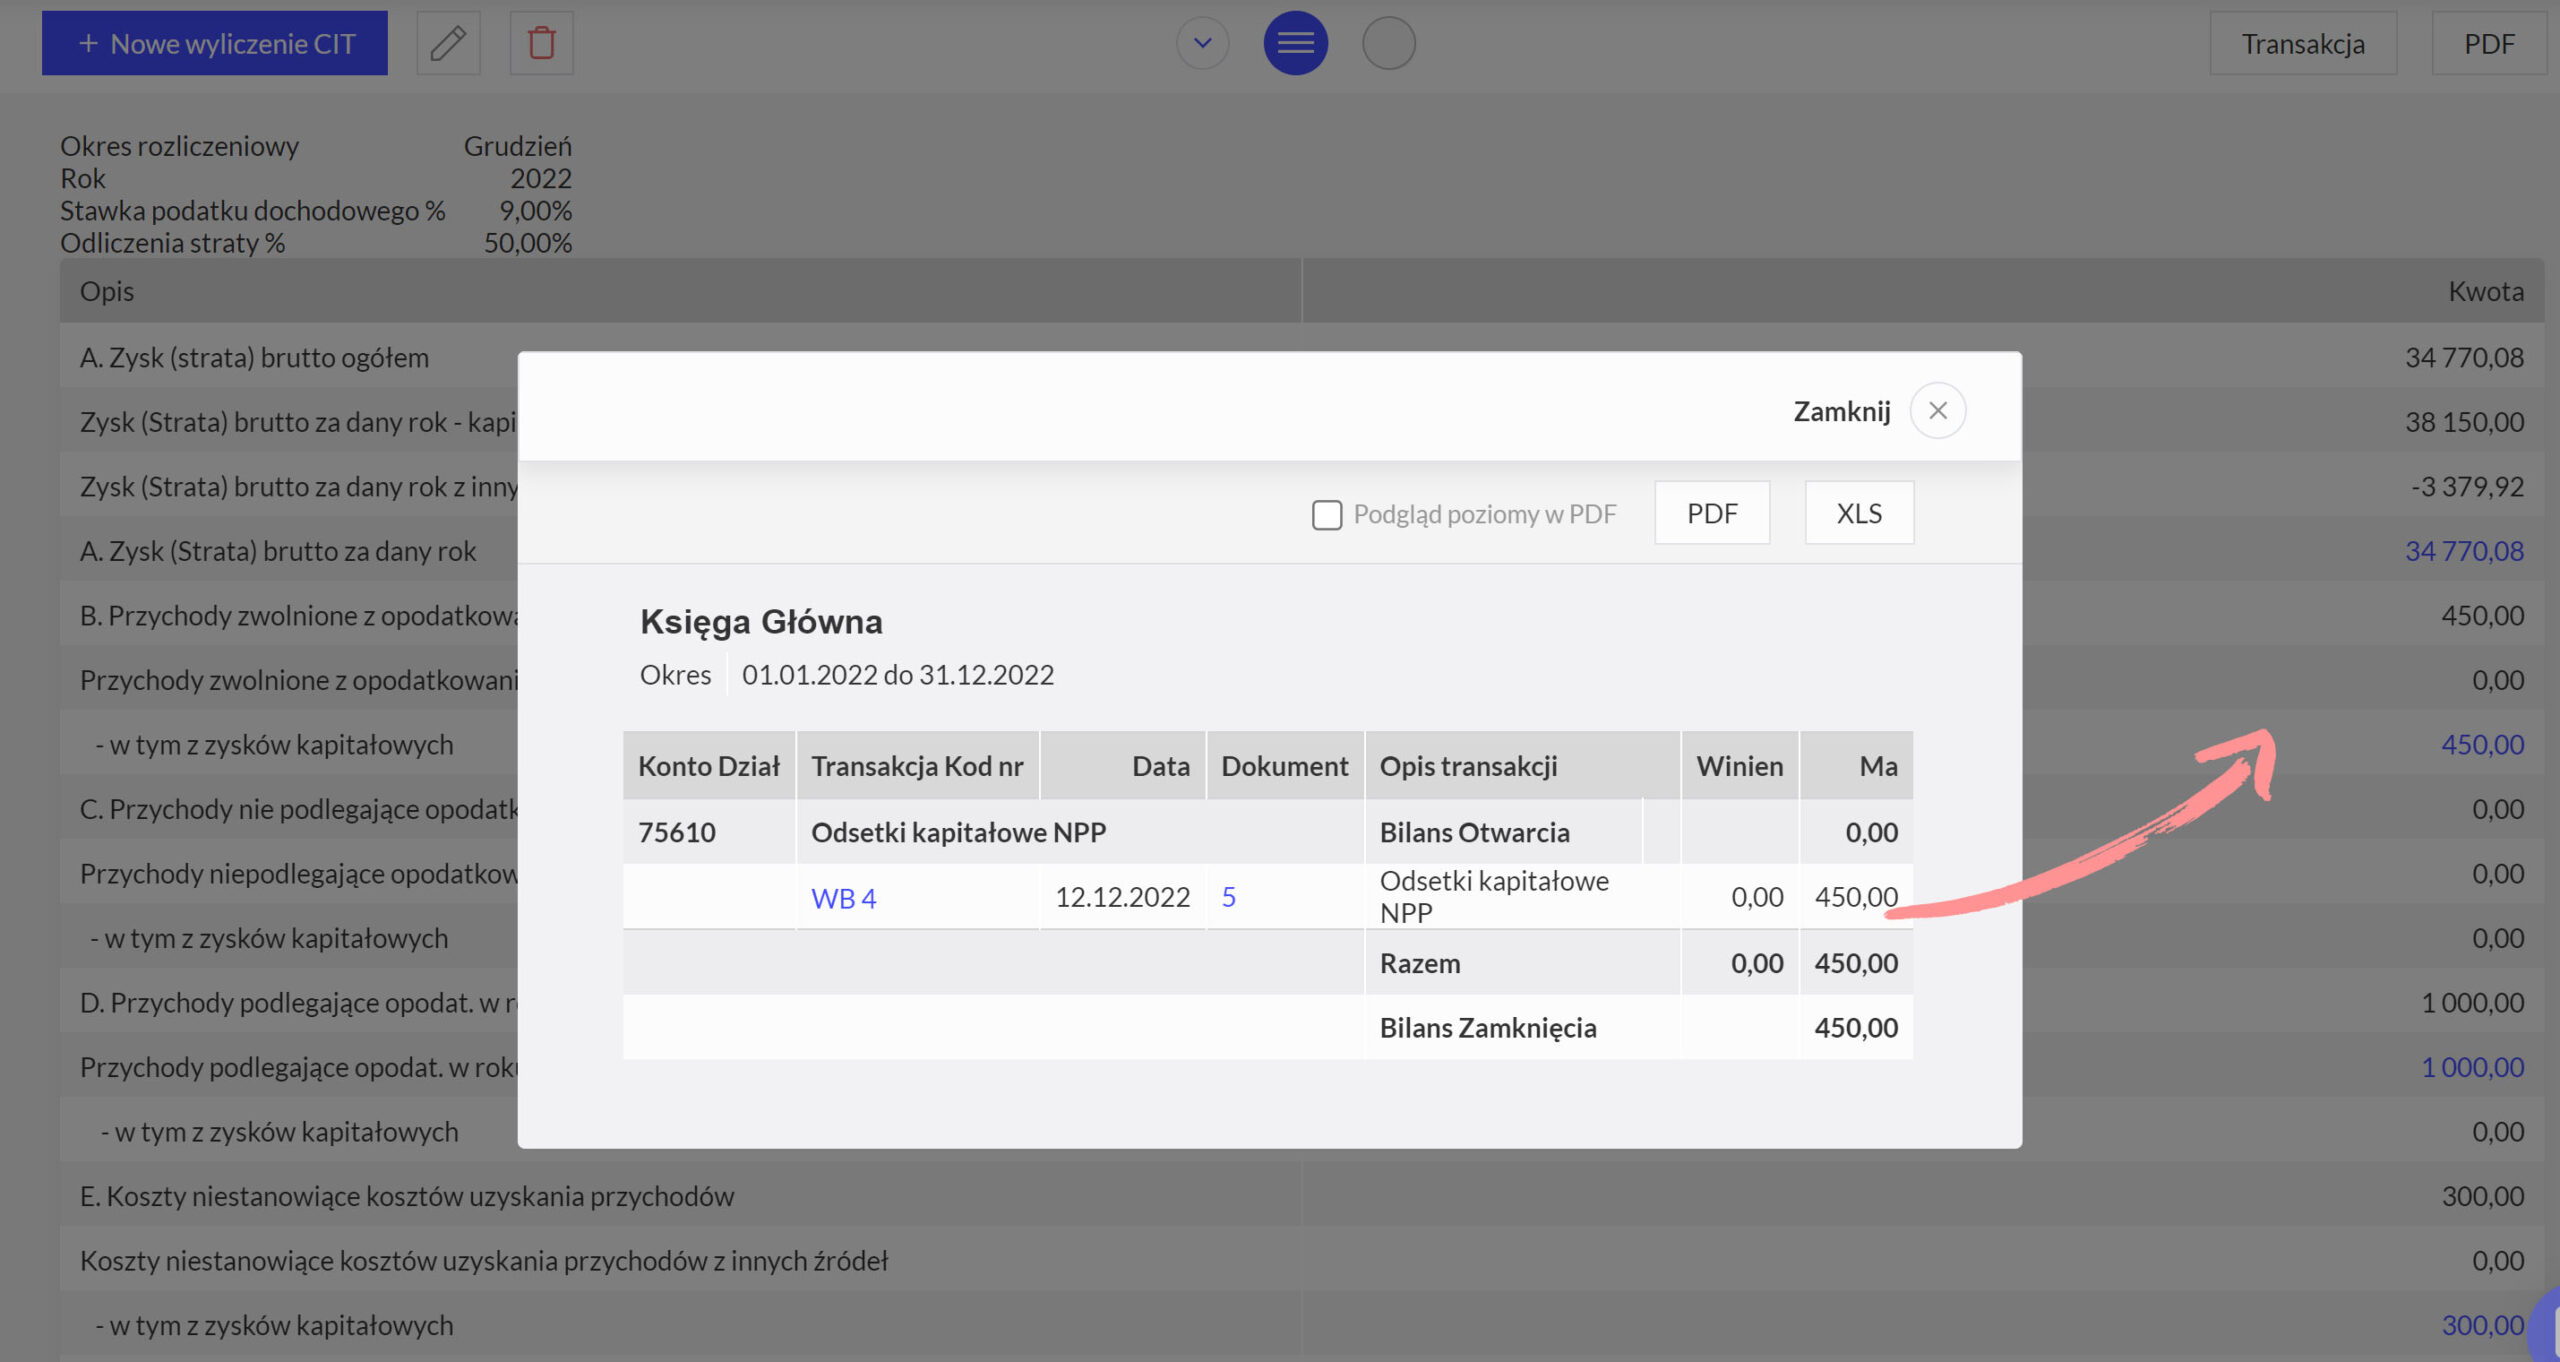Select row Koszty niestanowiące kosztów z innych źródeł

1301,1260
